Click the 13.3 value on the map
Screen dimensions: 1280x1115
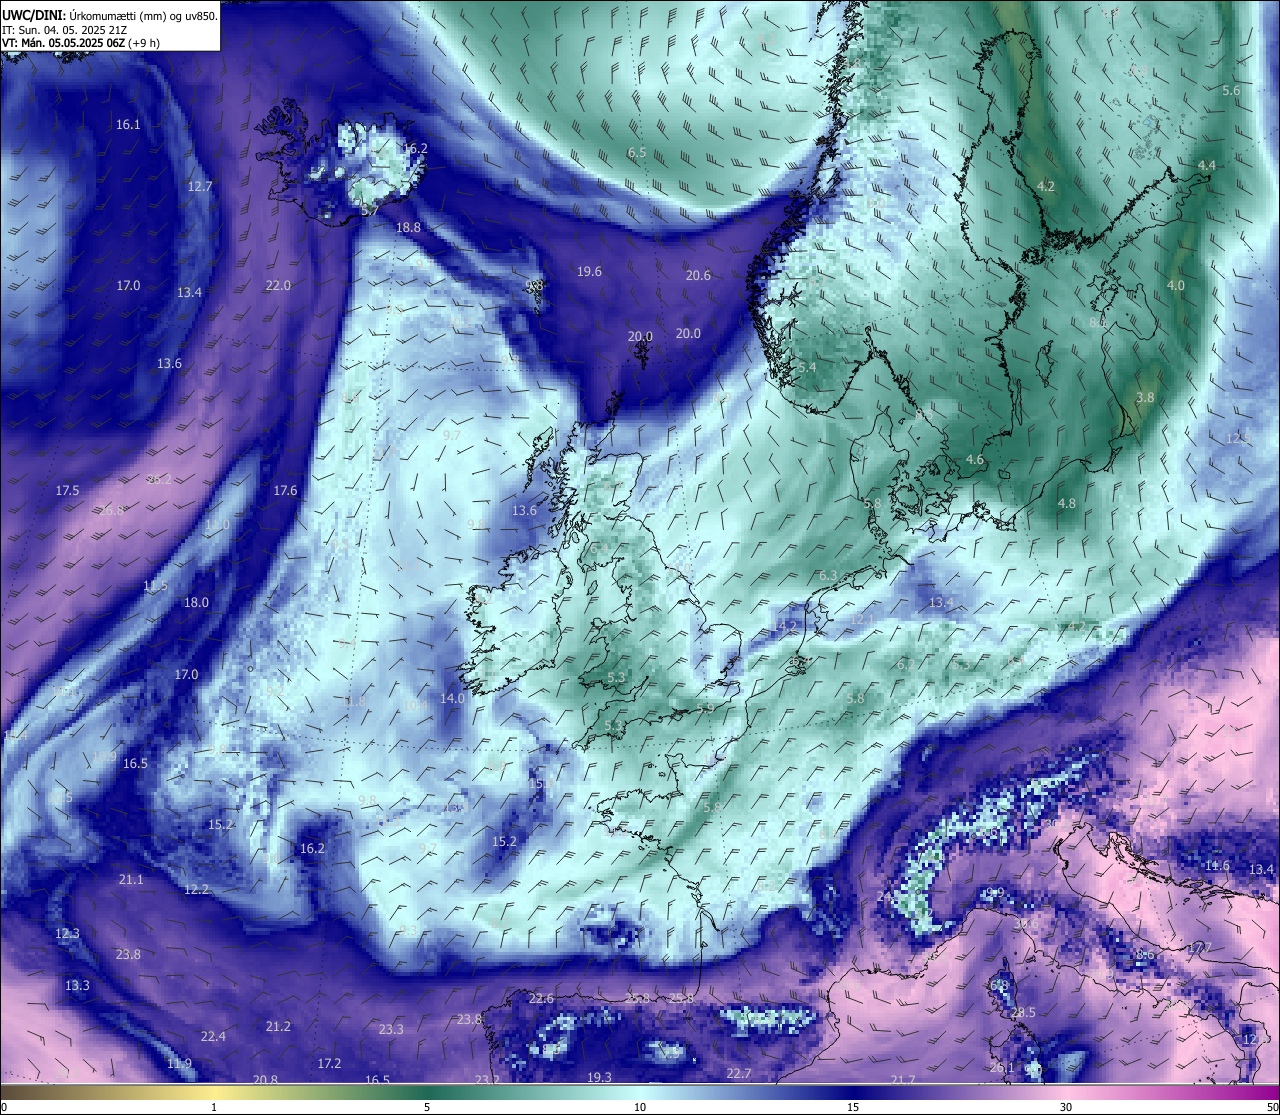(77, 986)
